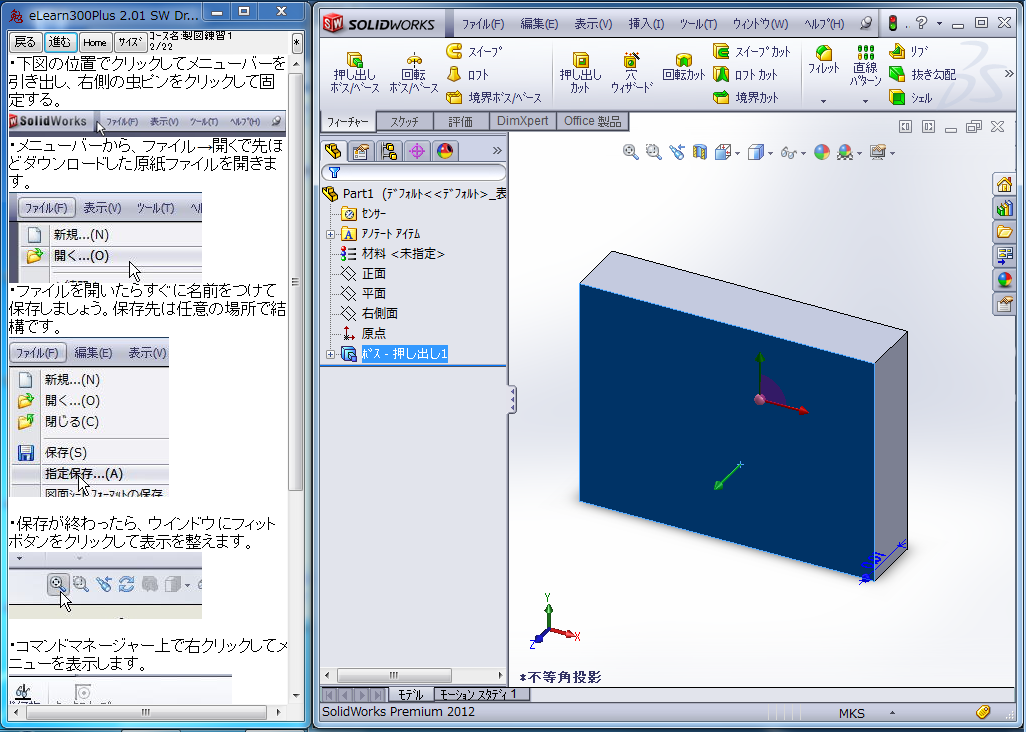1026x732 pixels.
Task: Toggle the Section View icon
Action: [x=699, y=152]
